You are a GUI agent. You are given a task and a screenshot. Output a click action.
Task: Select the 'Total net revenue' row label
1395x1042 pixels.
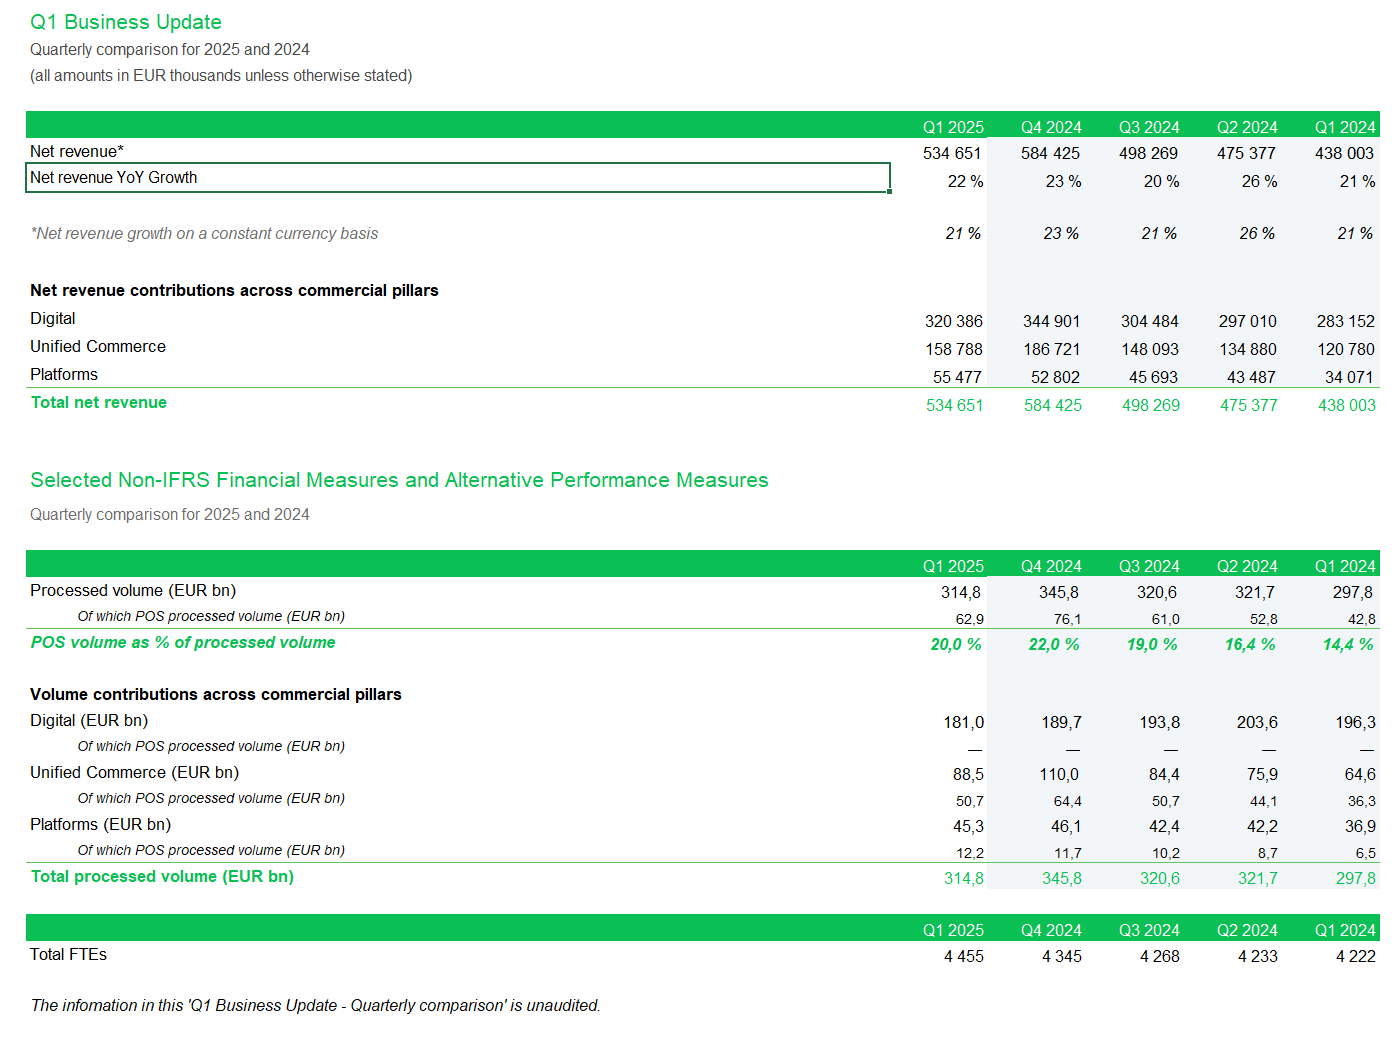tap(99, 403)
